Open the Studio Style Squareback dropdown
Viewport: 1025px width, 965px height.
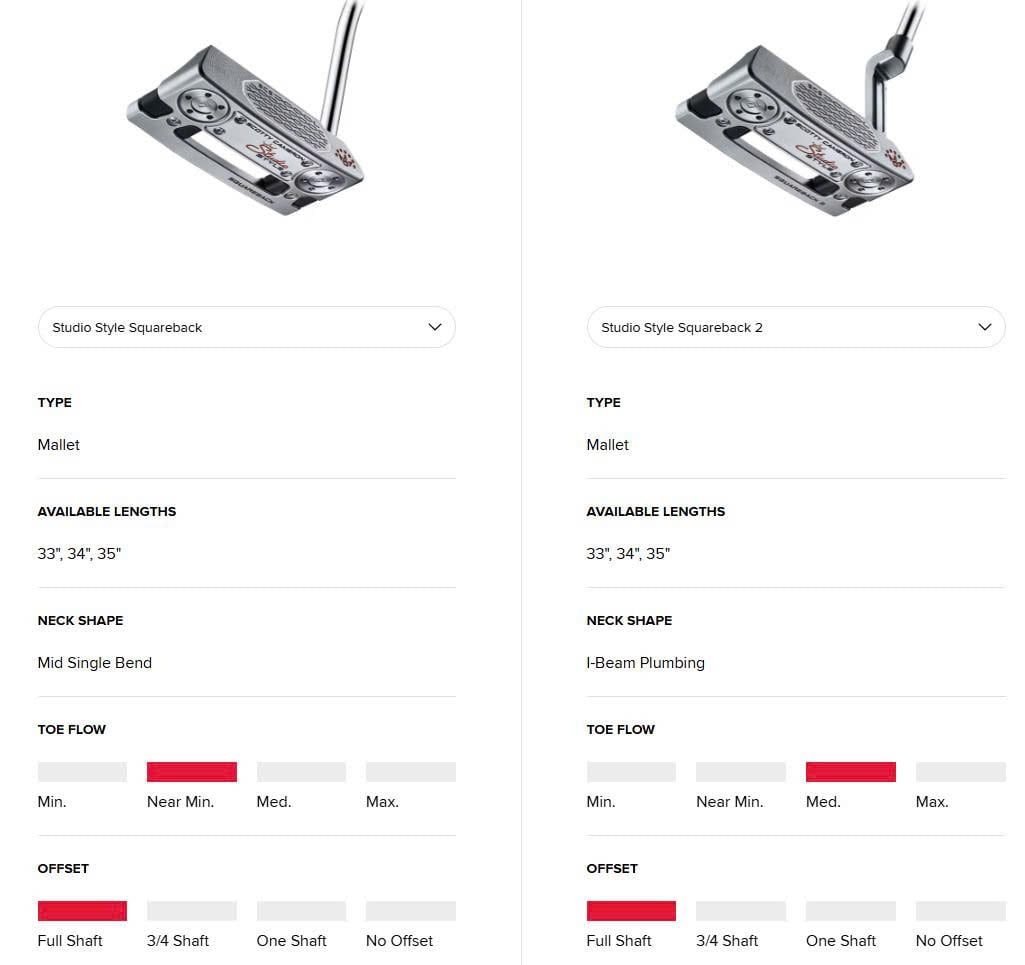pos(246,327)
